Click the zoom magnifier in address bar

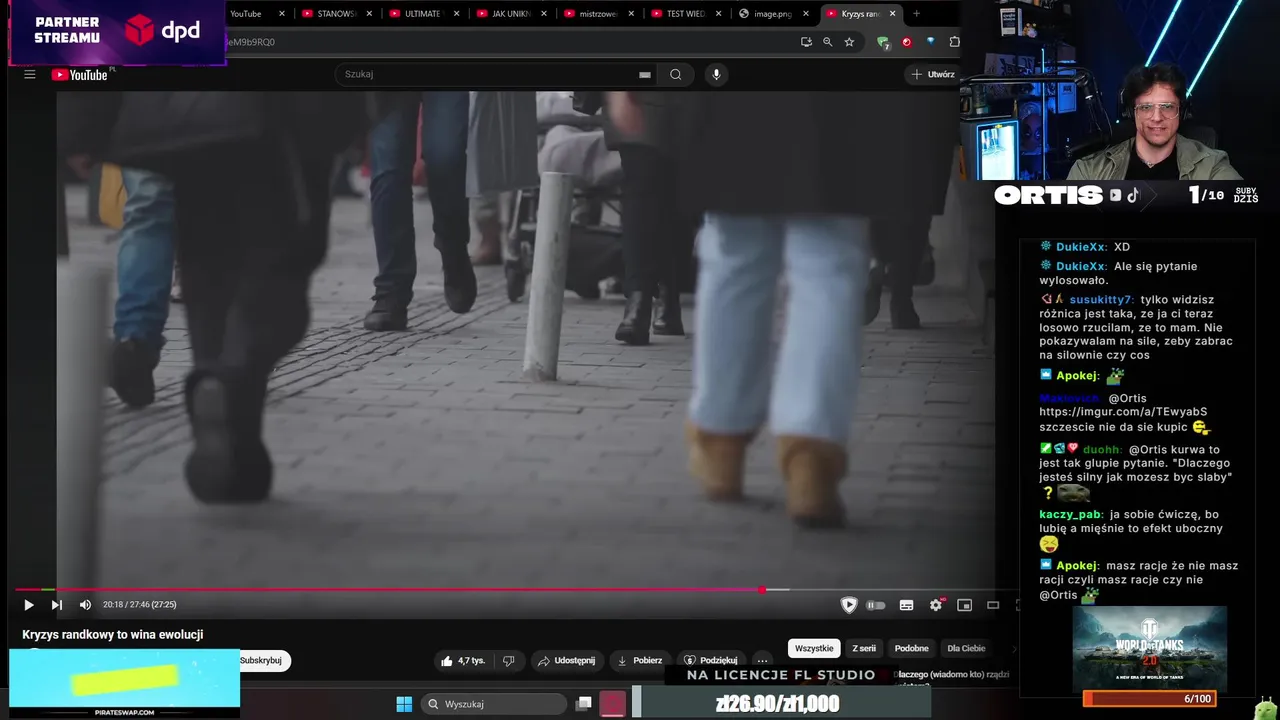tap(828, 42)
